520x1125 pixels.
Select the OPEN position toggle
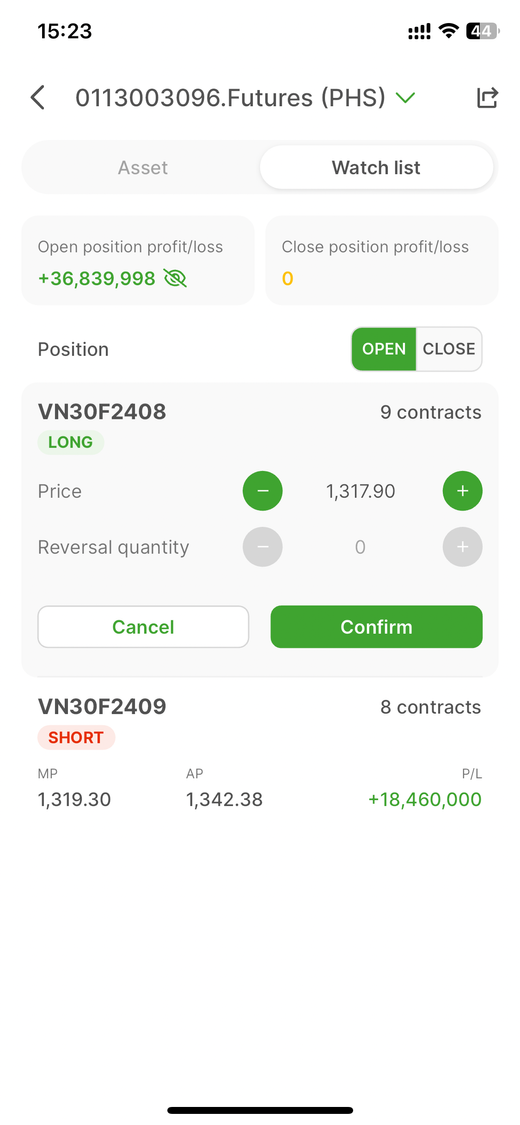pyautogui.click(x=384, y=349)
